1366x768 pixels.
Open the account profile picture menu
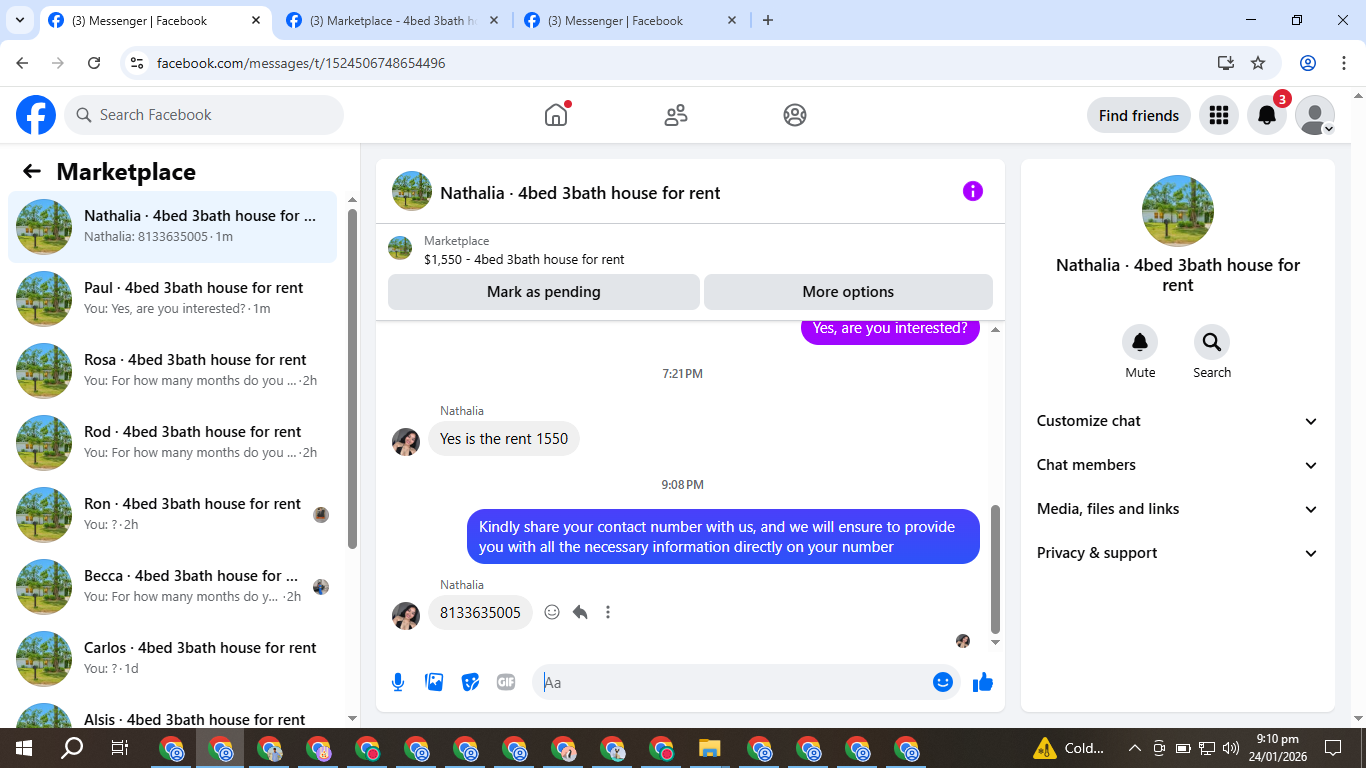pos(1315,115)
